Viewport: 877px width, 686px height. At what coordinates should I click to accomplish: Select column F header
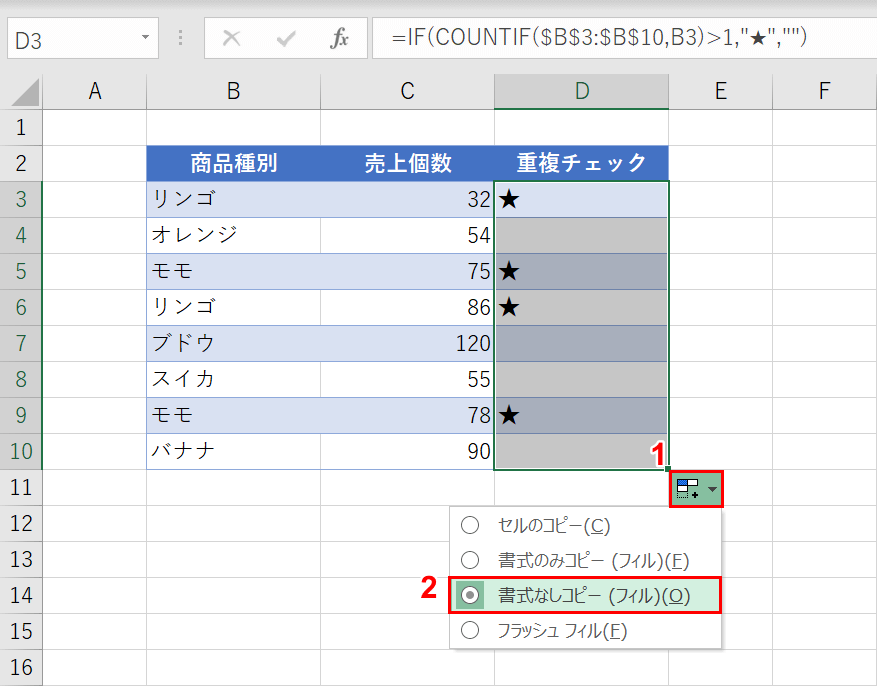tap(823, 90)
